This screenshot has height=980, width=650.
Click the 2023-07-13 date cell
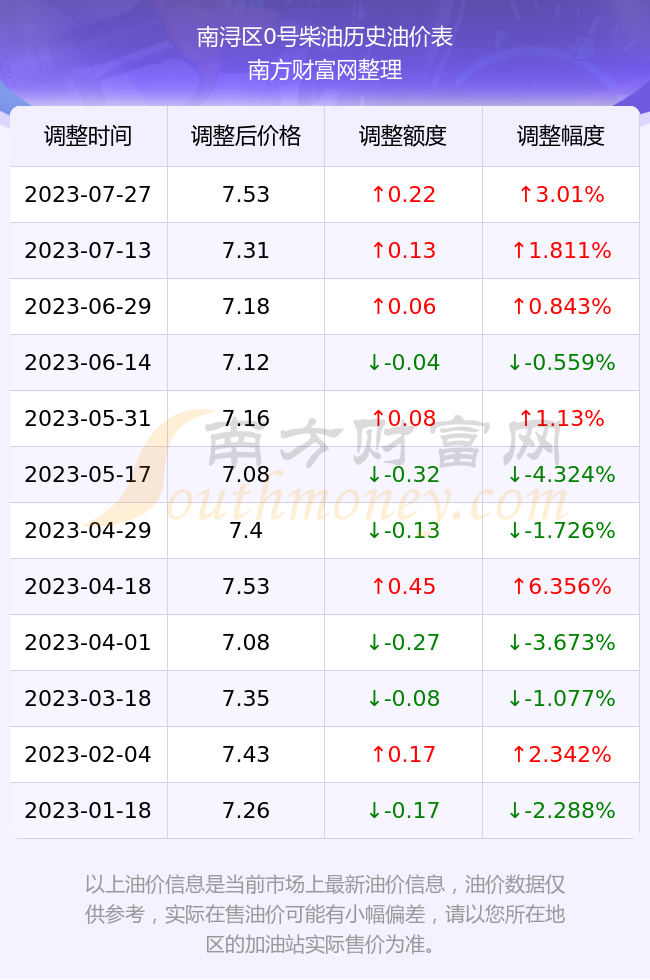[x=88, y=251]
